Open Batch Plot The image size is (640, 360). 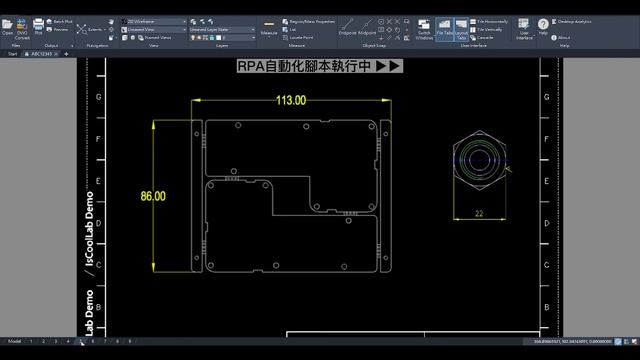coord(60,22)
